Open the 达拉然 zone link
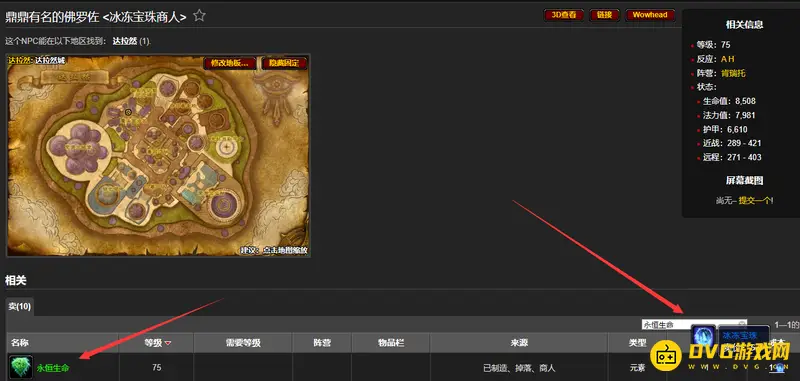 124,41
